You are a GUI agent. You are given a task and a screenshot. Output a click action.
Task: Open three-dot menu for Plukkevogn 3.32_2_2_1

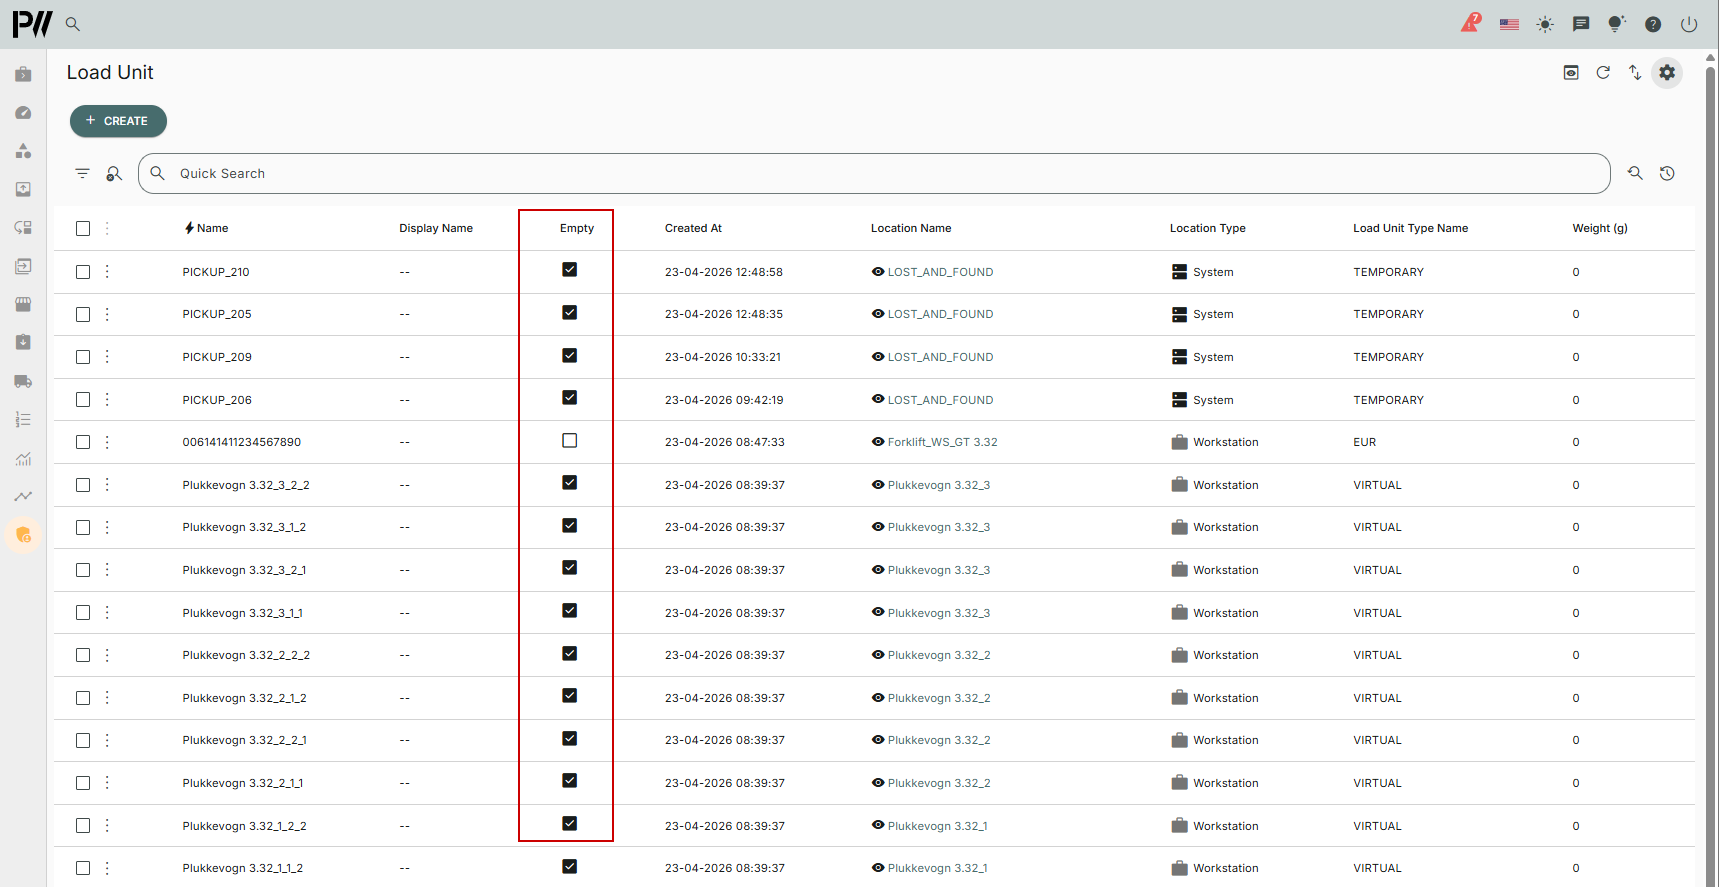(107, 740)
